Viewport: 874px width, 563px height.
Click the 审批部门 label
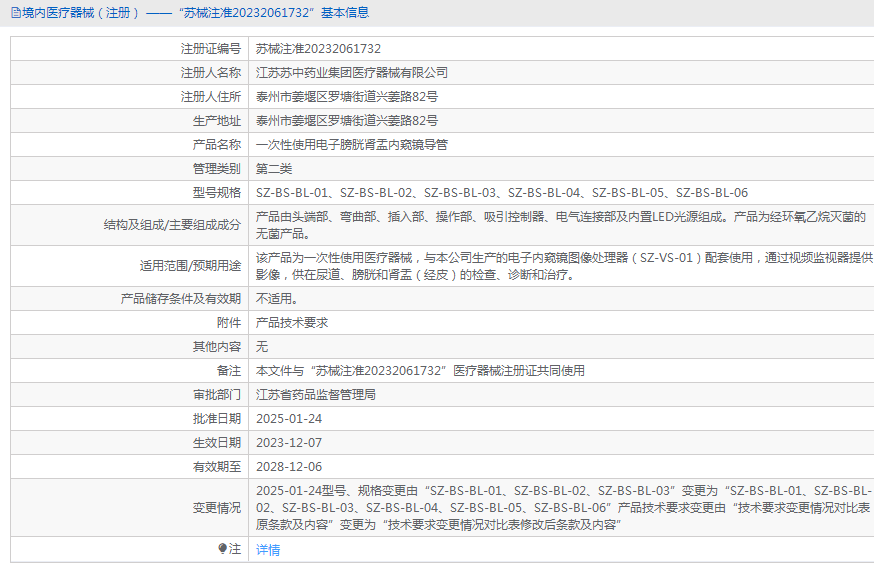point(217,395)
